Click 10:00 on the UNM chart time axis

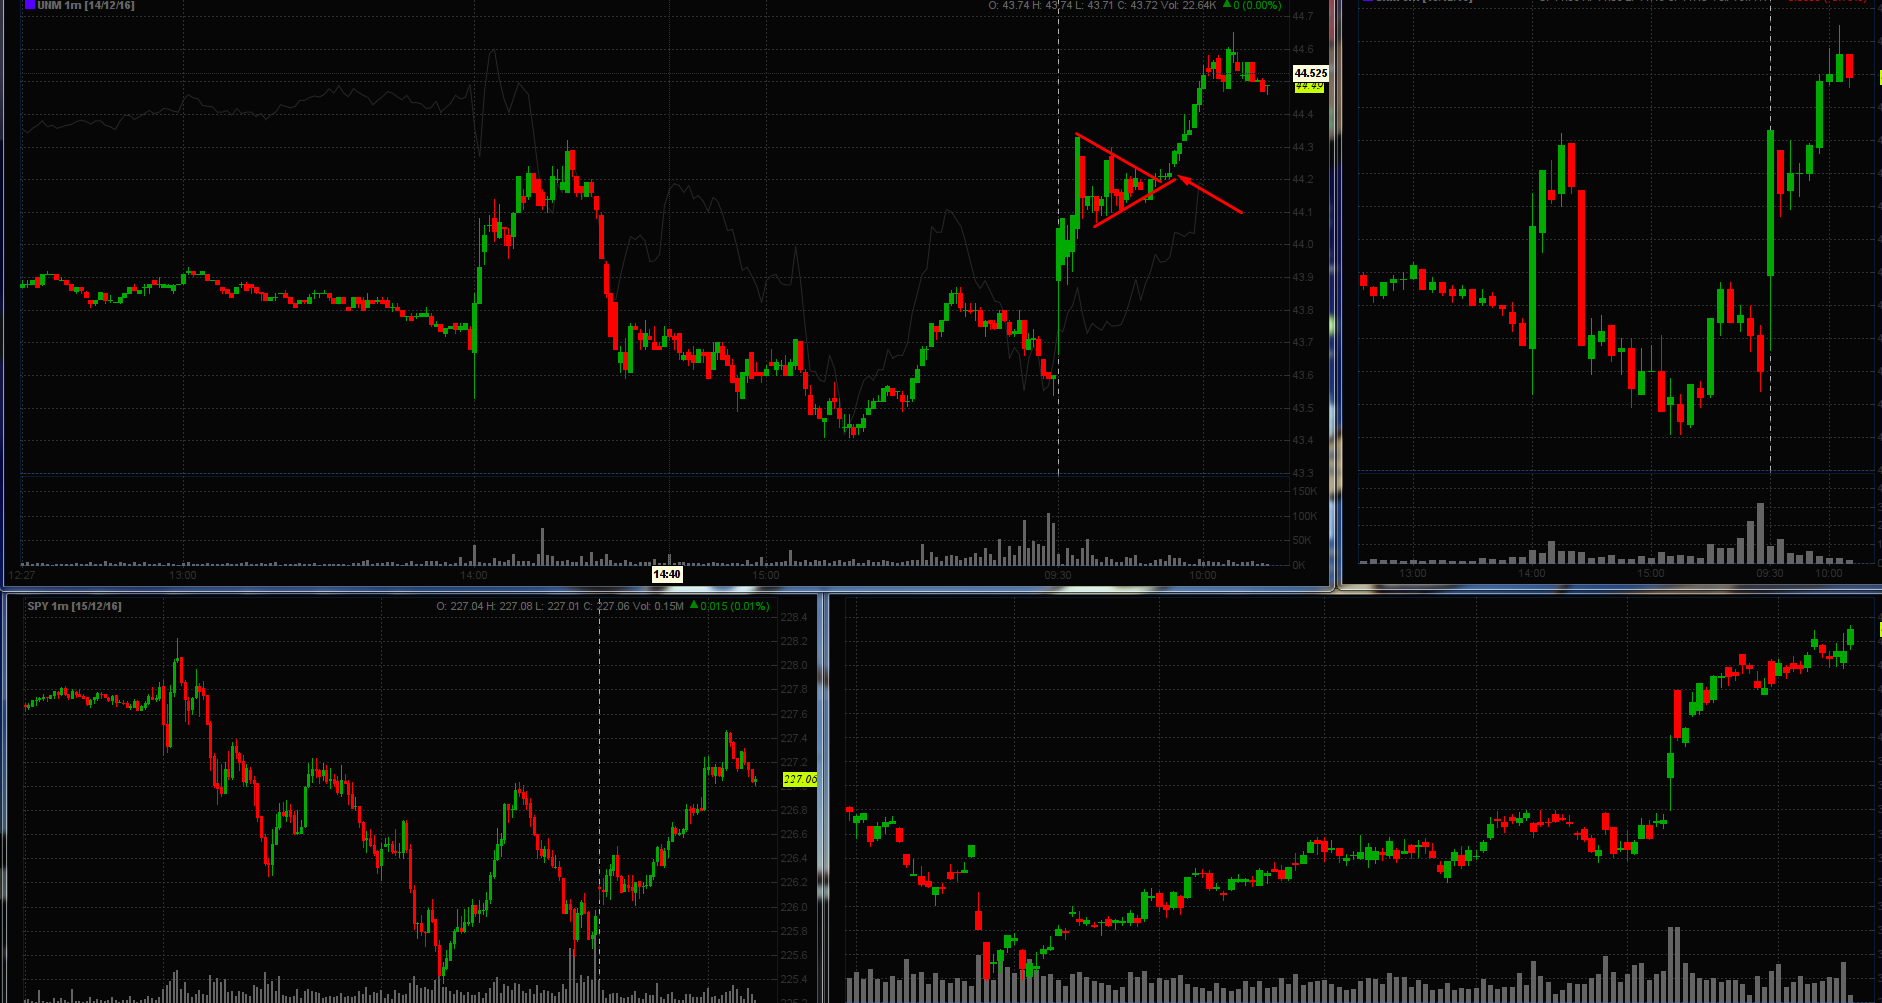[1202, 575]
